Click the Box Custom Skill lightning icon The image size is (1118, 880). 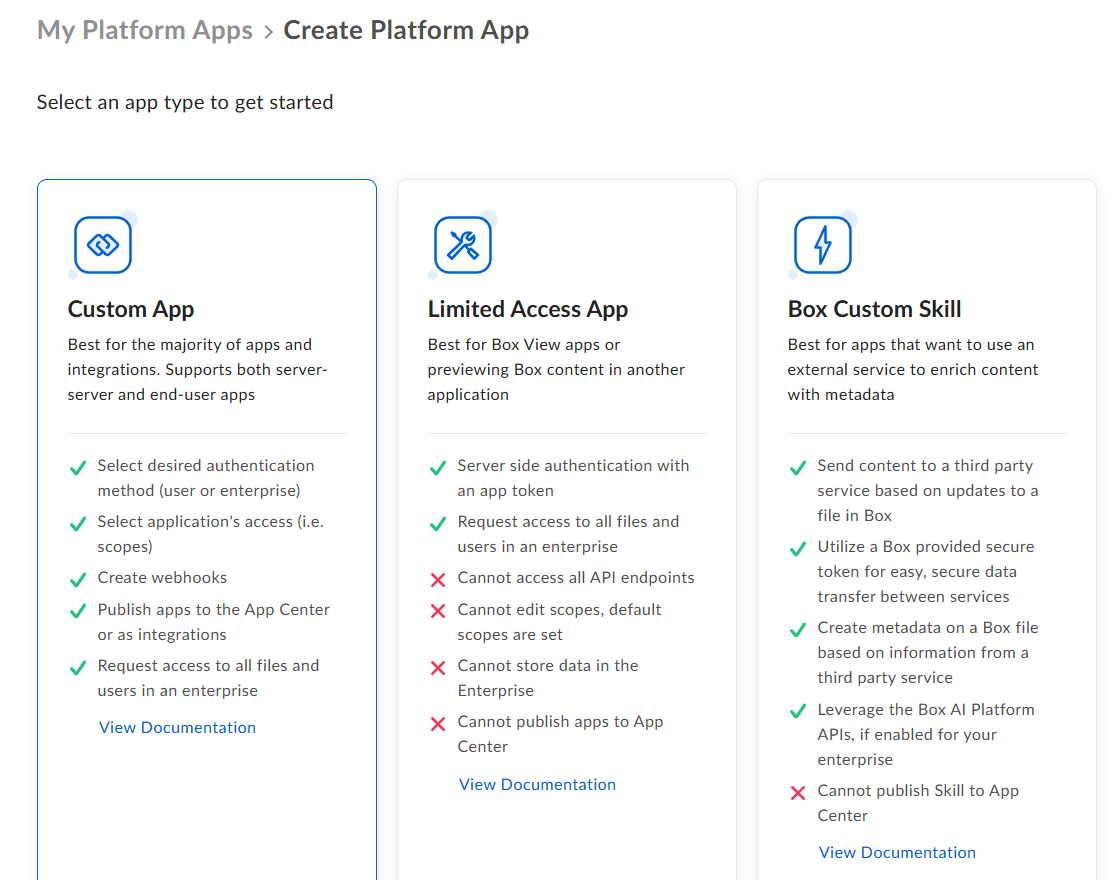(823, 245)
